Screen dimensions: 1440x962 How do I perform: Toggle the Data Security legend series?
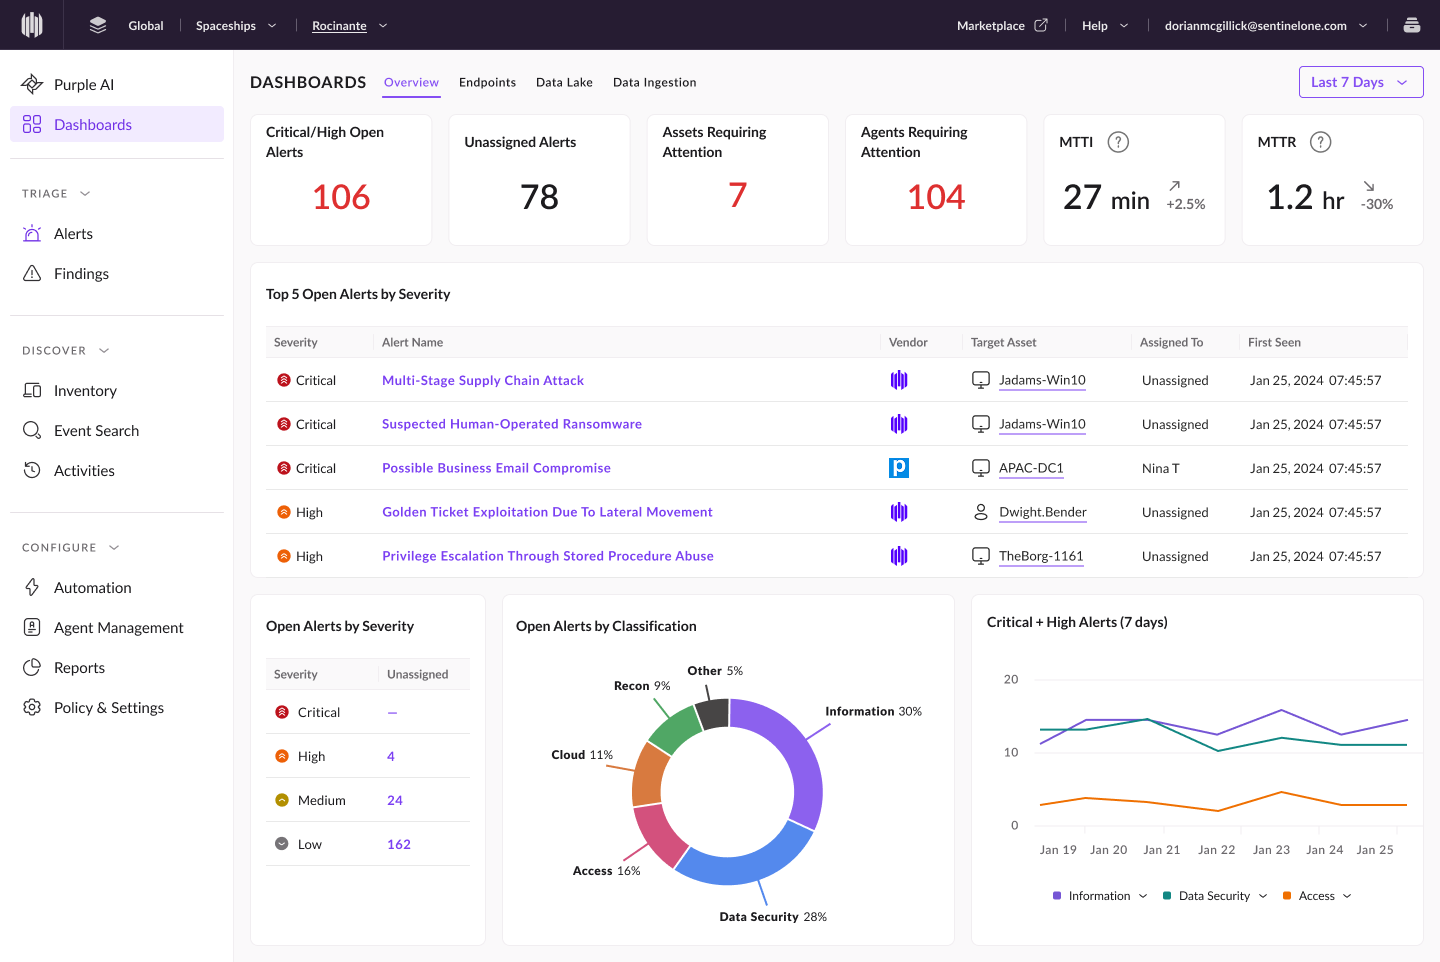(1213, 896)
